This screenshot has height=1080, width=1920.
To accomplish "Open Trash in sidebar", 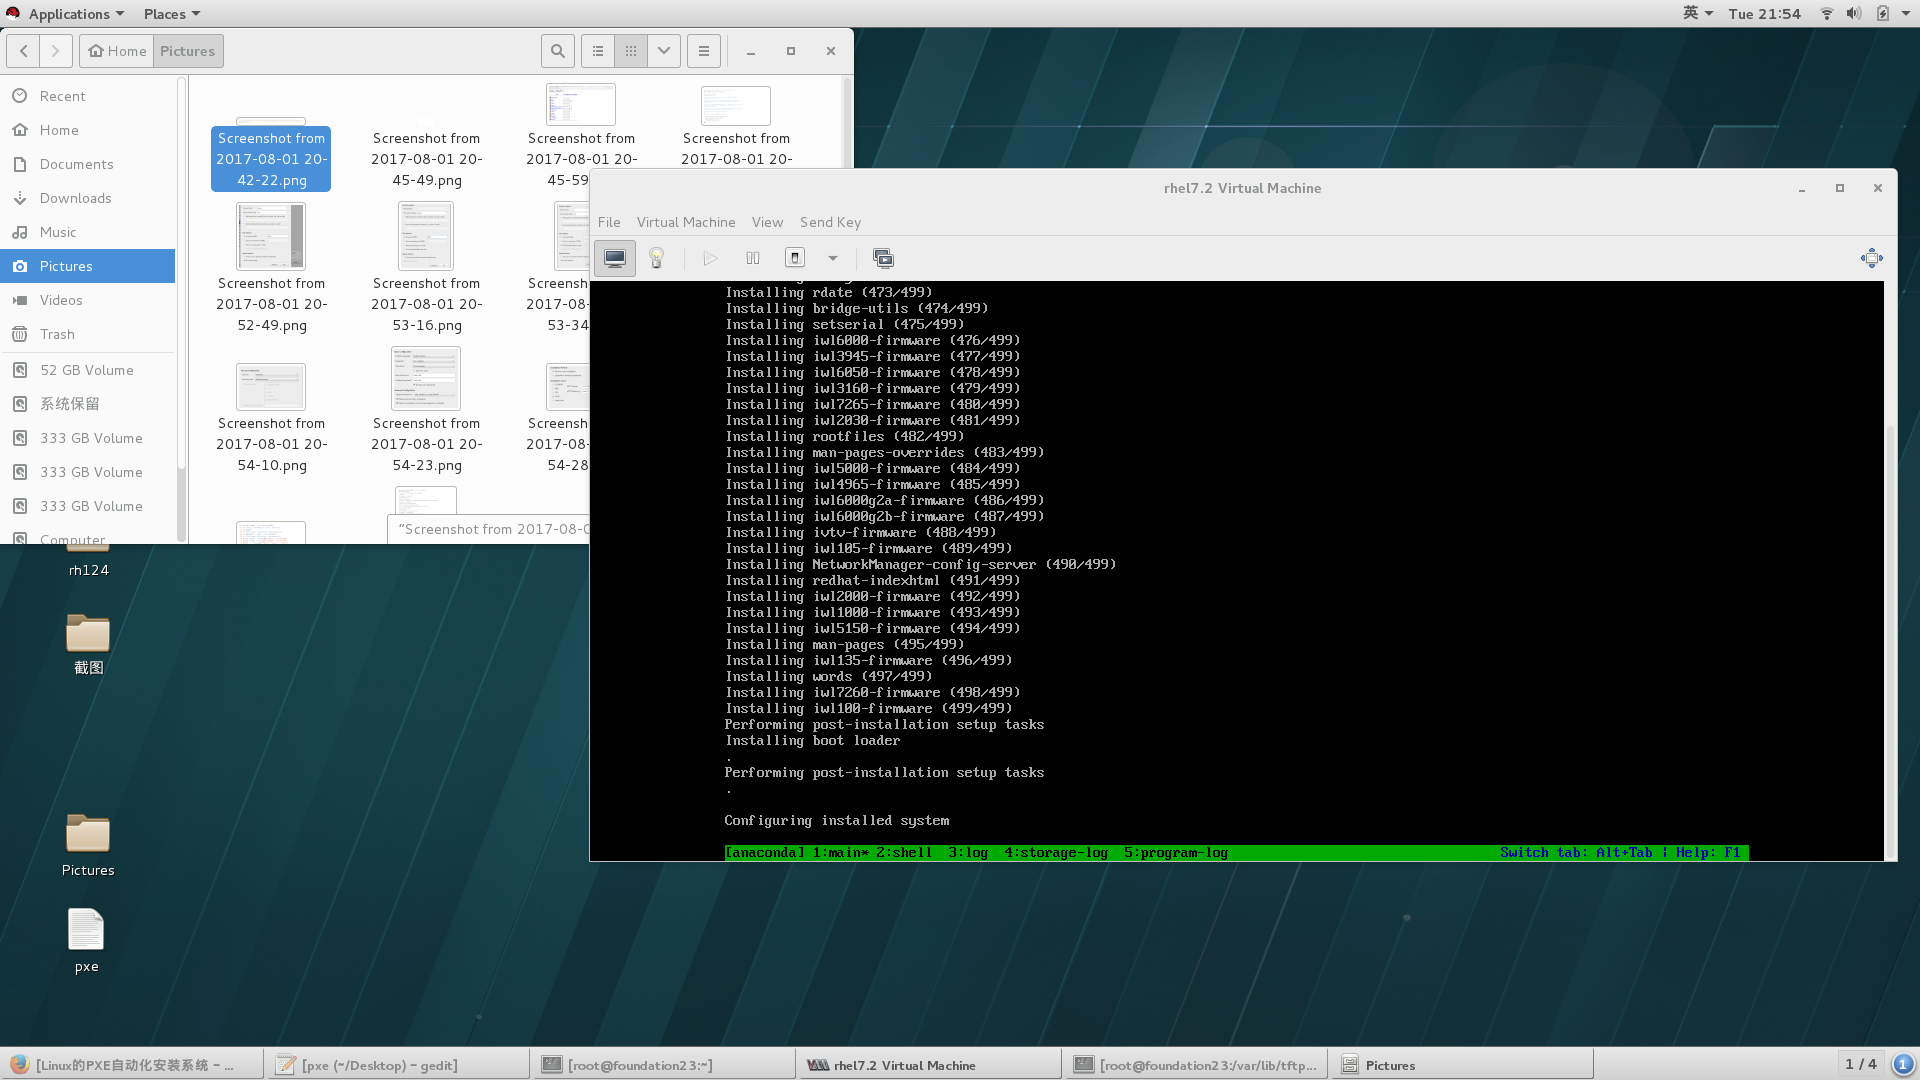I will pos(88,334).
